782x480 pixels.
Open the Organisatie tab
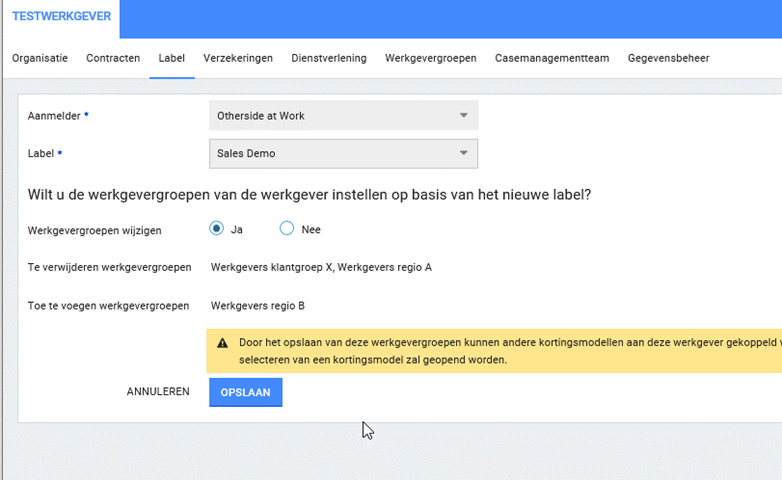(x=40, y=58)
